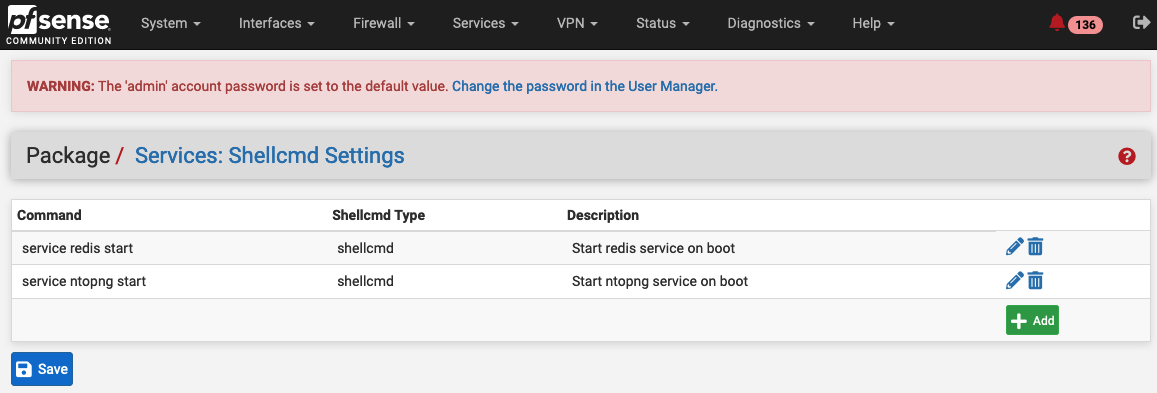Click the Services: Shellcmd Settings breadcrumb

tap(269, 156)
